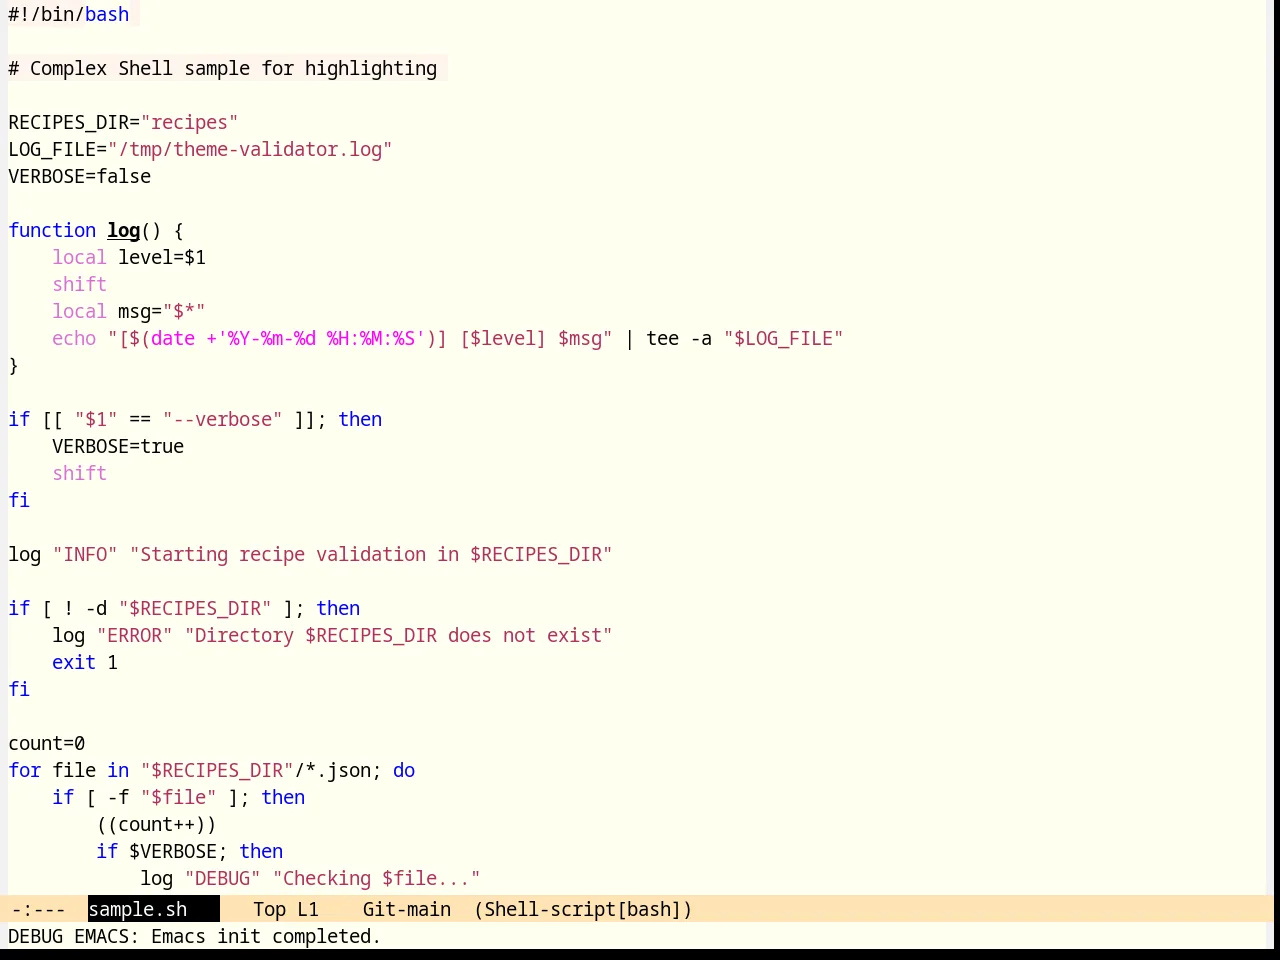This screenshot has width=1280, height=960.
Task: Click the 'function' keyword
Action: pos(52,230)
